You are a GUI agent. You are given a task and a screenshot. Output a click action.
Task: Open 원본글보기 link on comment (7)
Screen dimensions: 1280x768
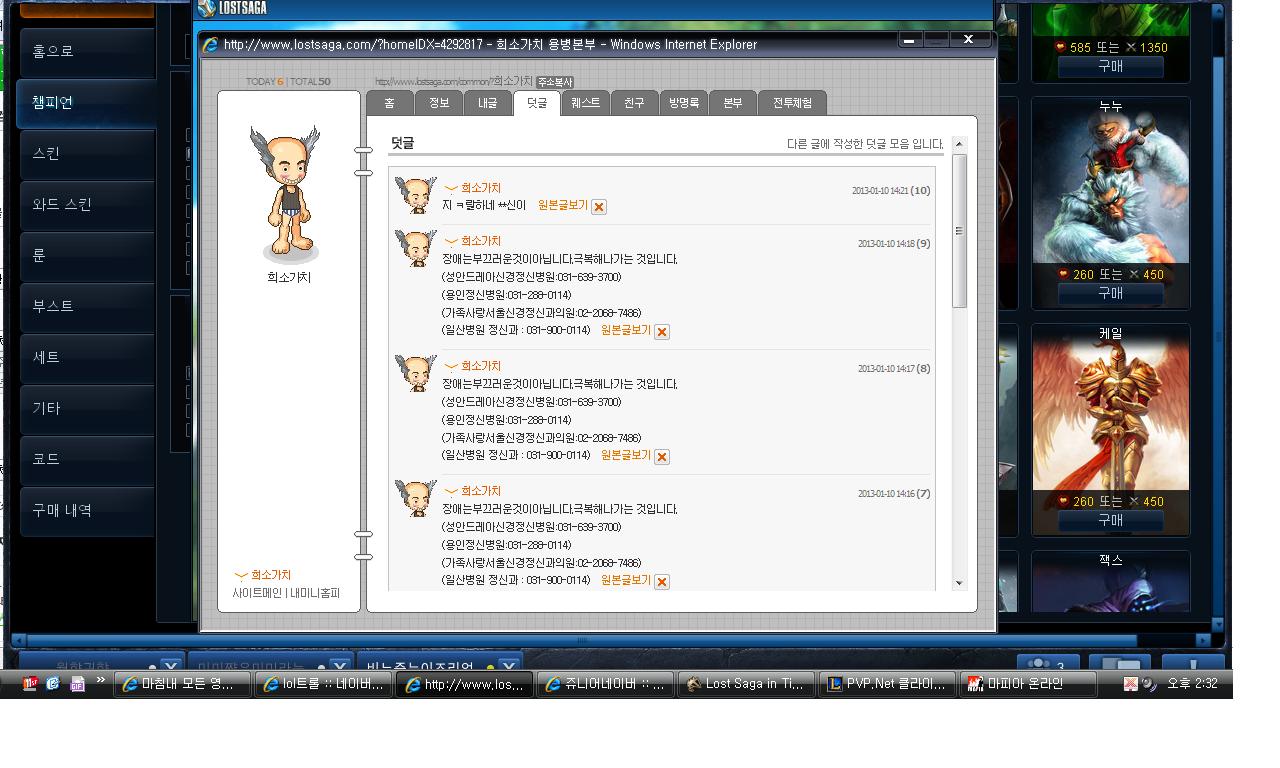[626, 580]
